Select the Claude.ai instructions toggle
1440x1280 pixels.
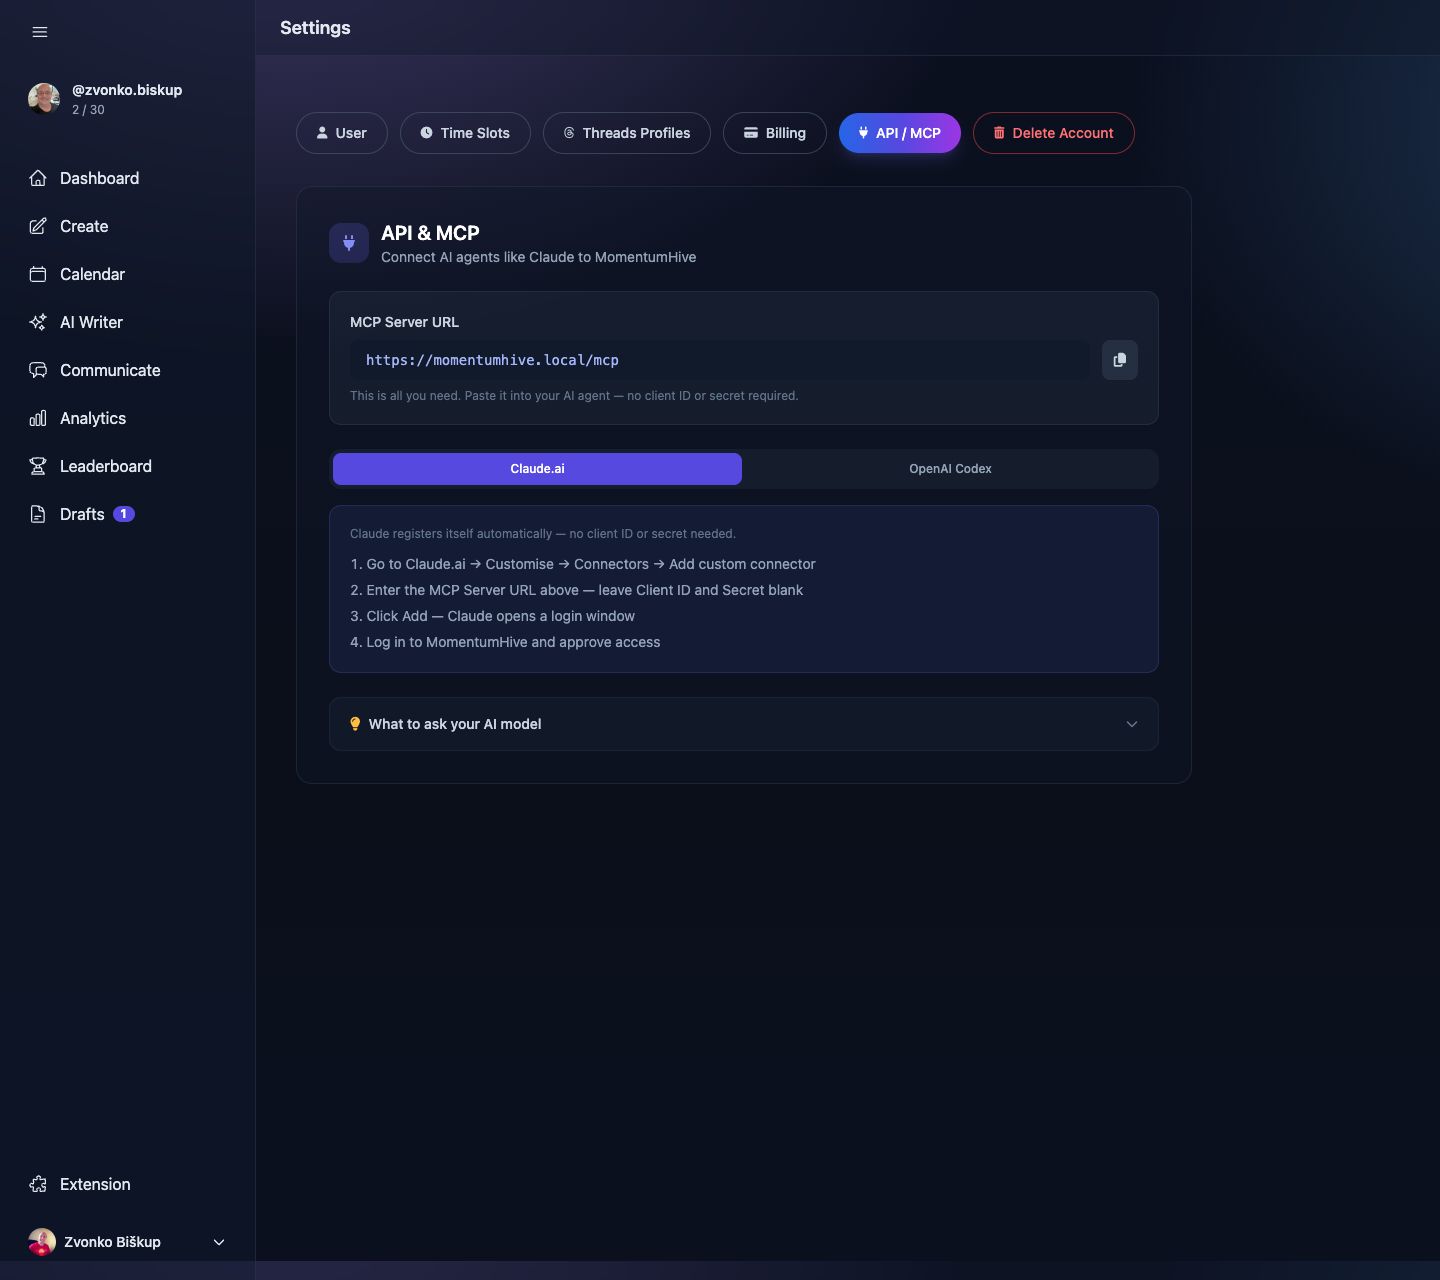pos(537,469)
